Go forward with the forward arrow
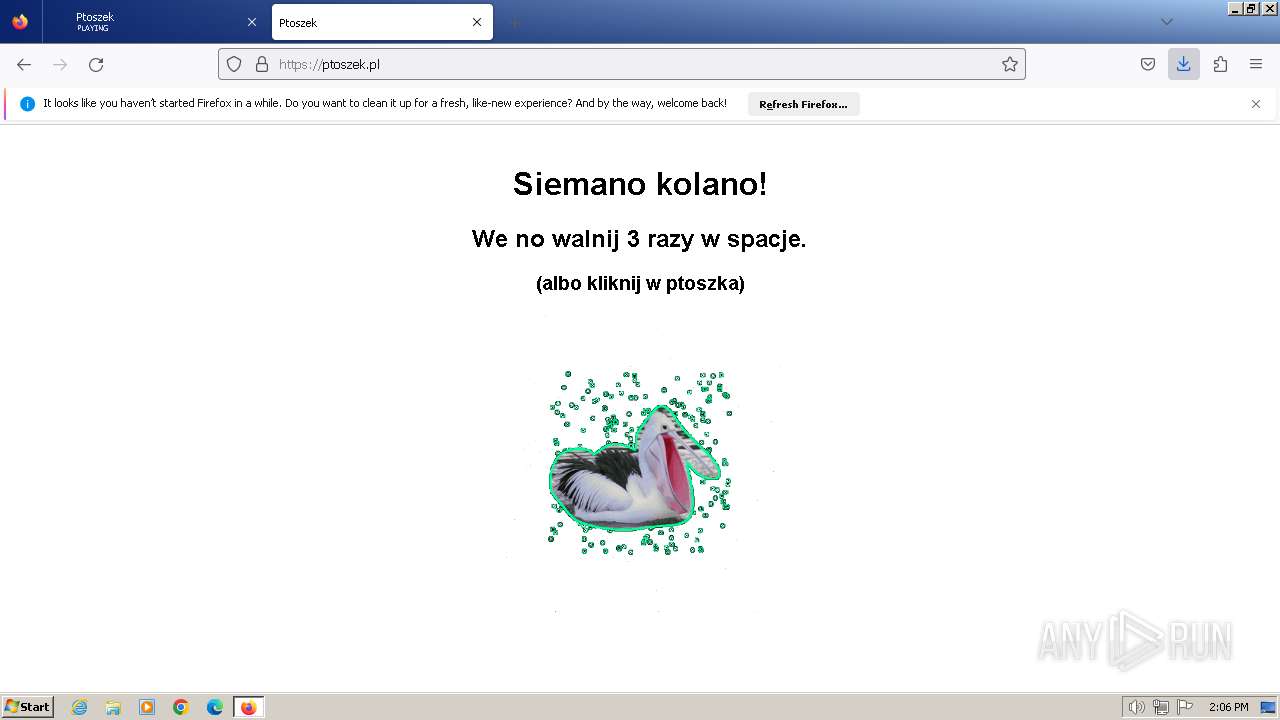Image resolution: width=1280 pixels, height=720 pixels. pos(60,64)
